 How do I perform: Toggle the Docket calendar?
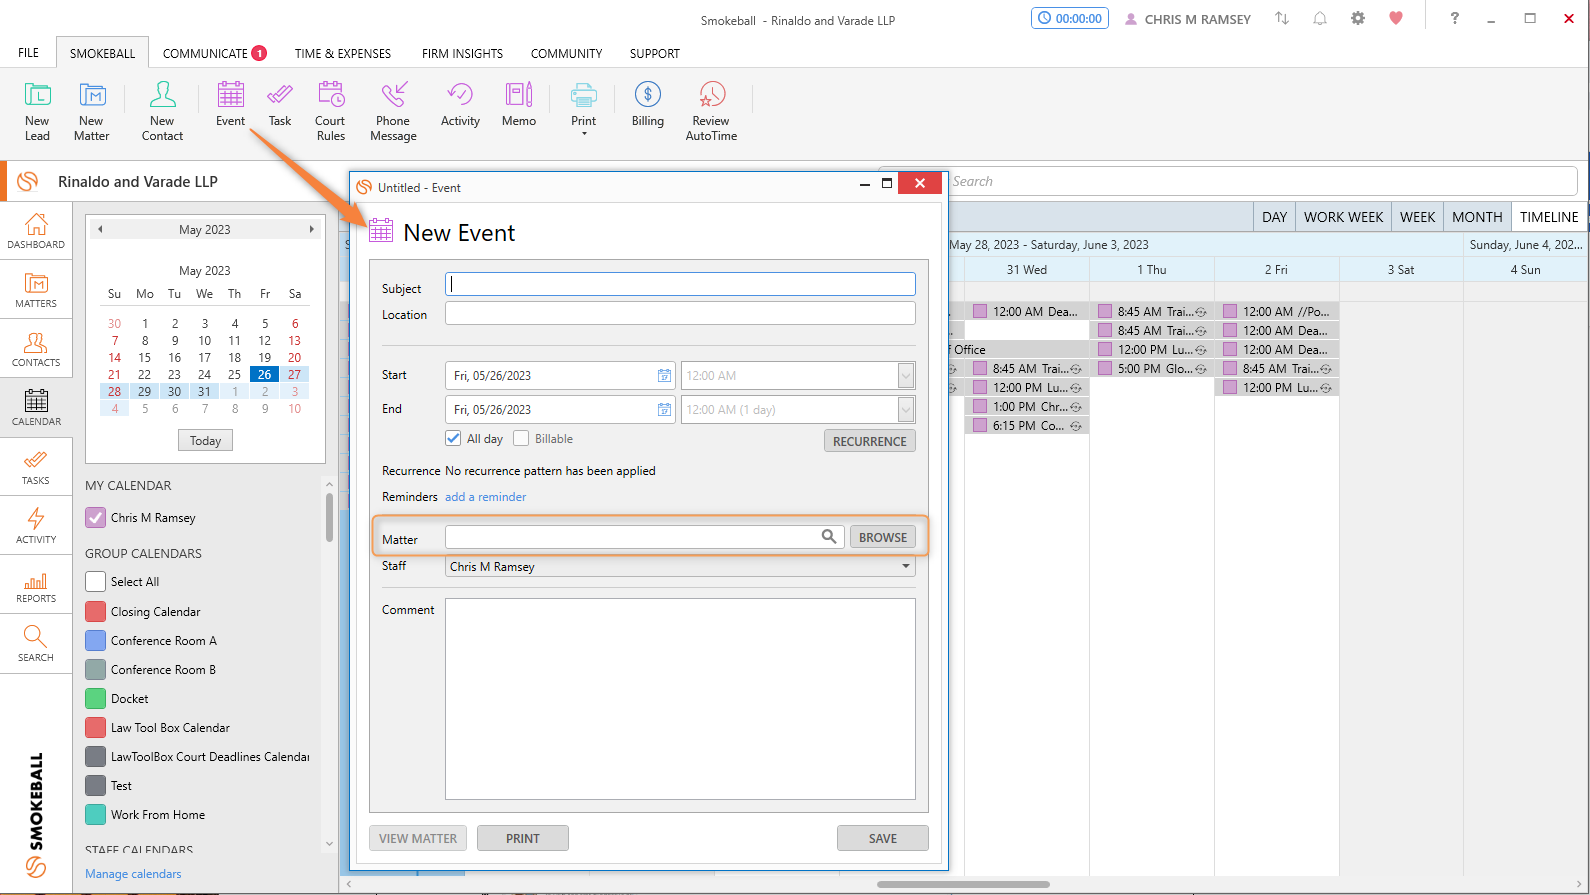click(x=96, y=698)
